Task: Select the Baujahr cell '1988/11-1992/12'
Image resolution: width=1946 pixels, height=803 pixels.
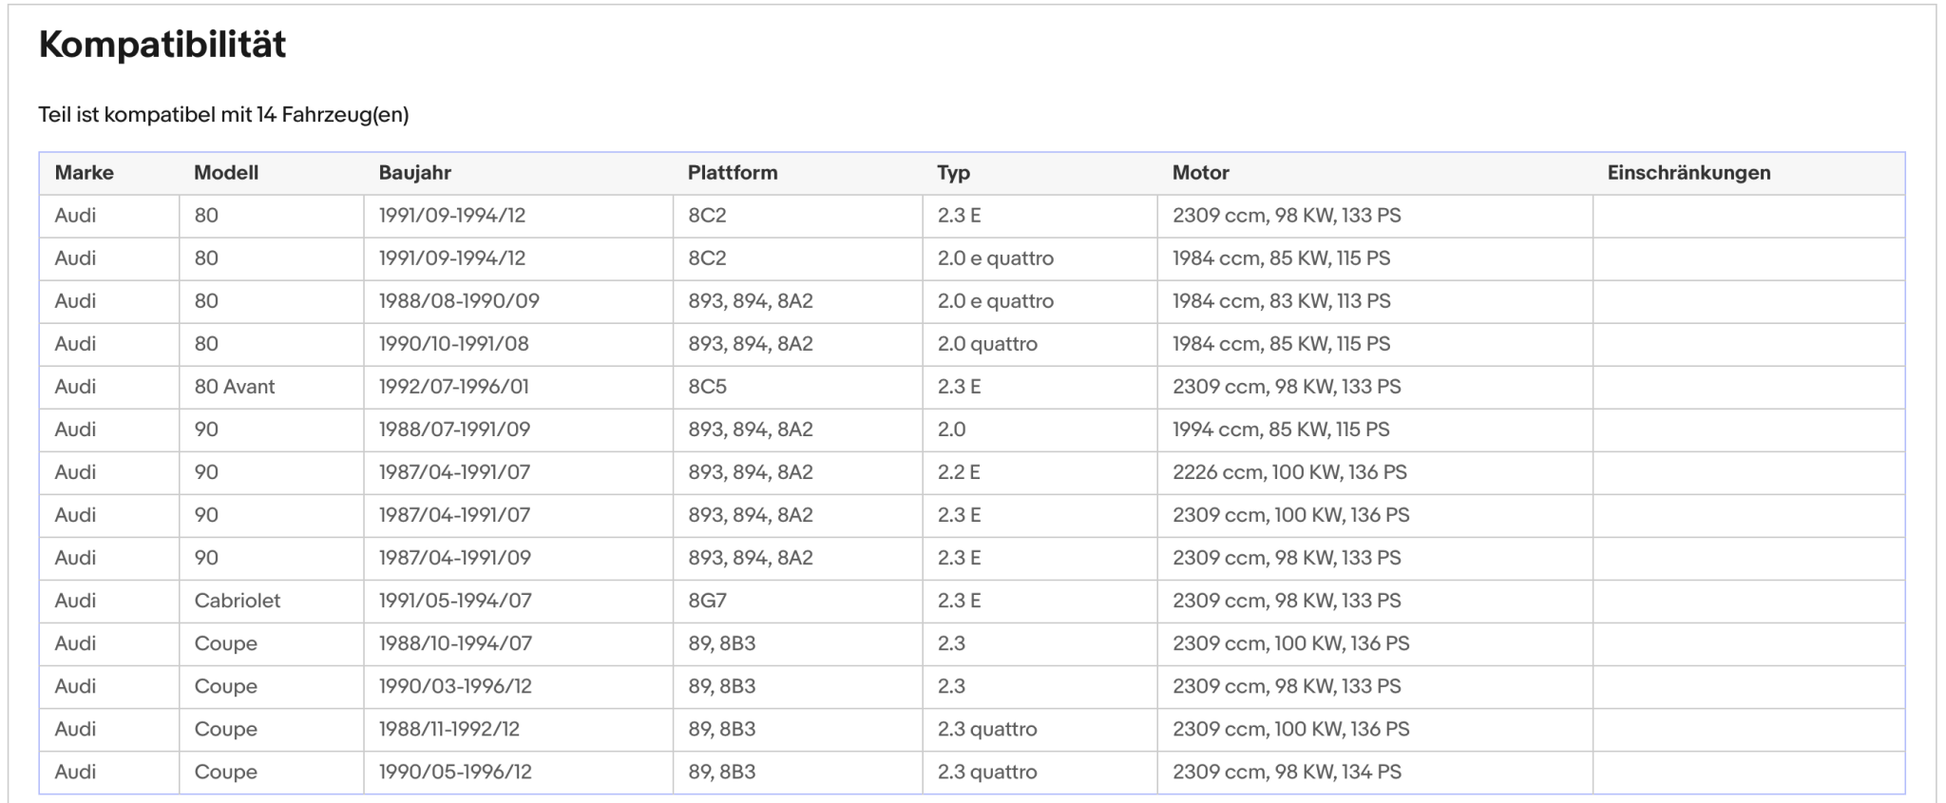Action: coord(449,729)
